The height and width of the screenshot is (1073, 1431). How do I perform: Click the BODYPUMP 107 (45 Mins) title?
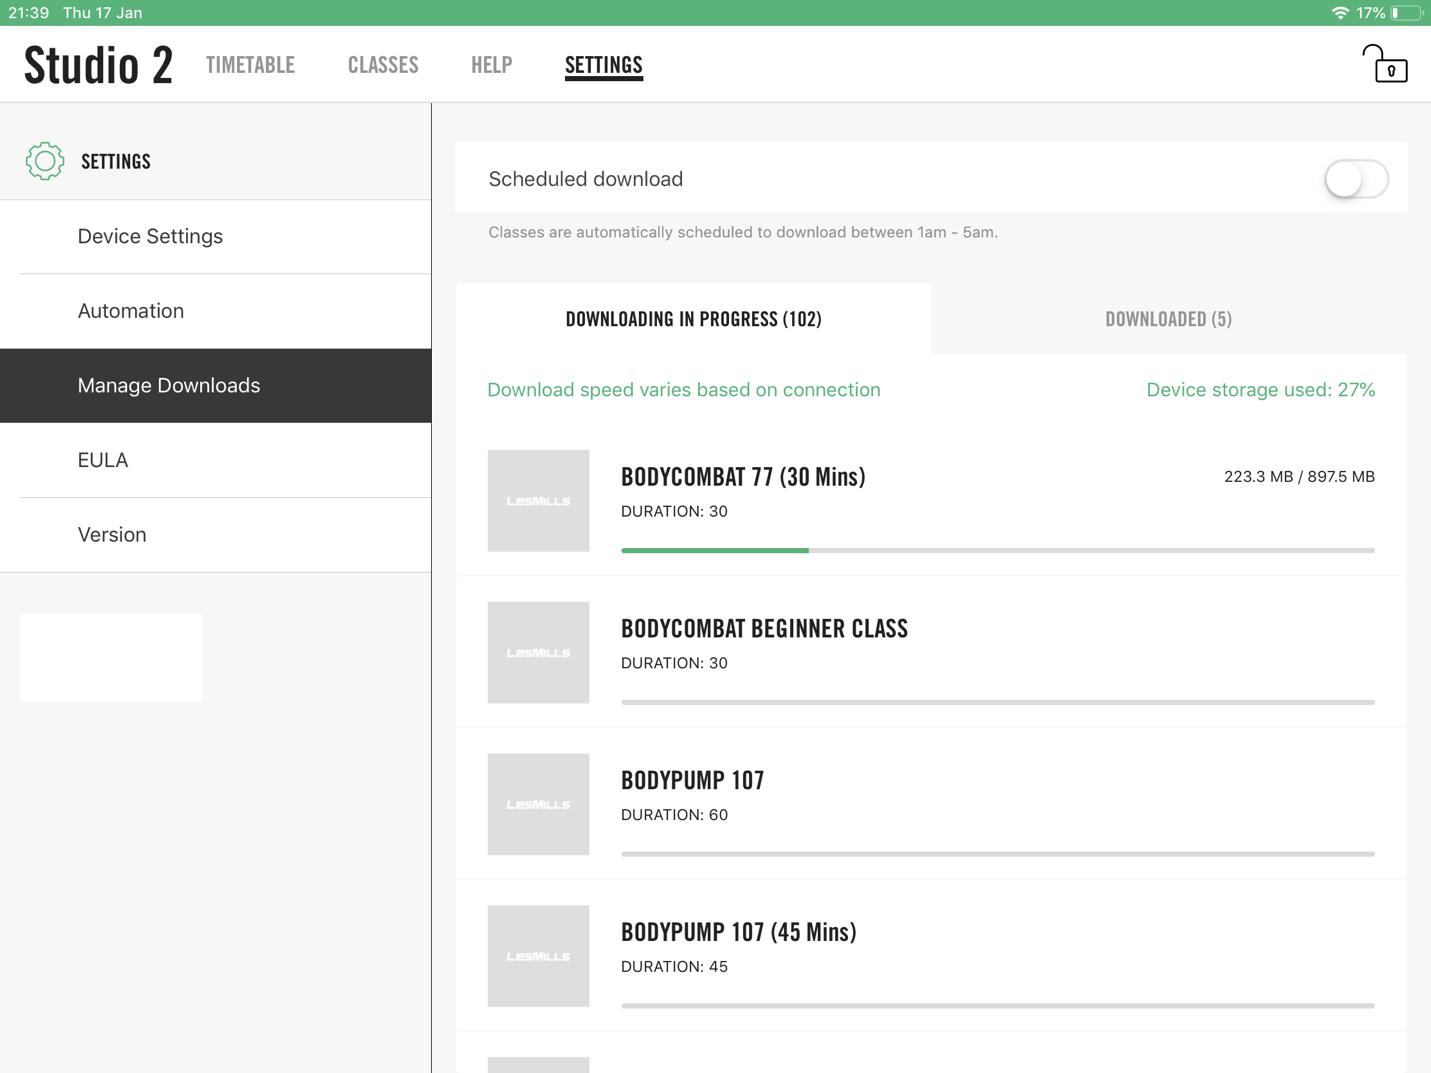[739, 933]
